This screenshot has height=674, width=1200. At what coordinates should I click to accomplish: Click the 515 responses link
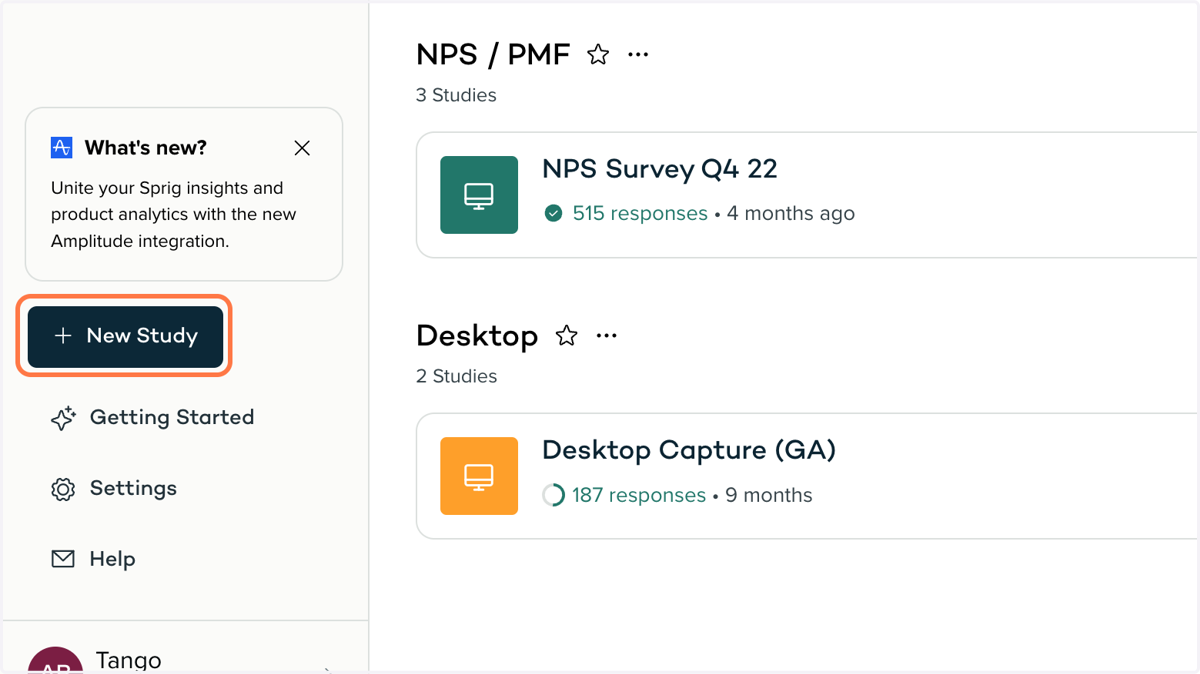click(x=640, y=213)
